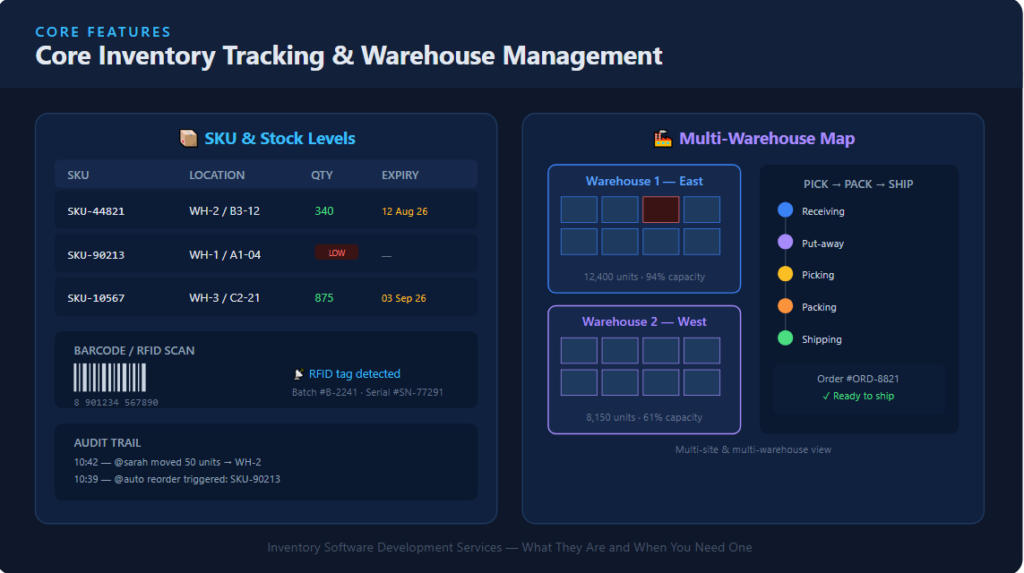Click audit entry 10:39 auto reorder triggered
Viewport: 1024px width, 573px height.
tap(177, 479)
